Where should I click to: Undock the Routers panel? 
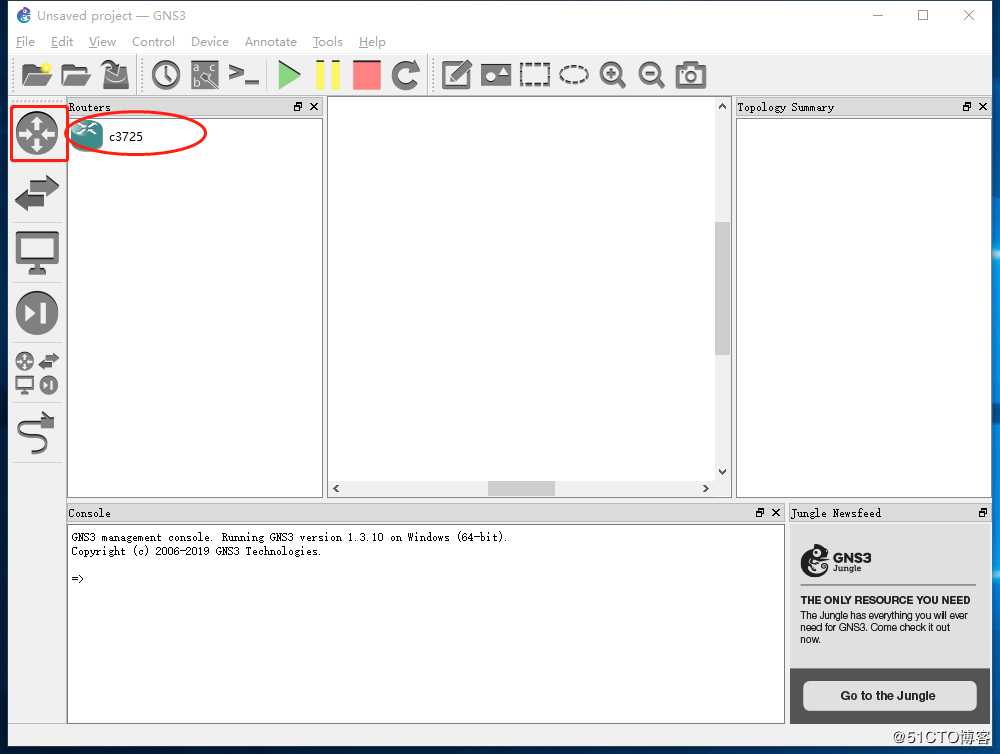tap(298, 107)
